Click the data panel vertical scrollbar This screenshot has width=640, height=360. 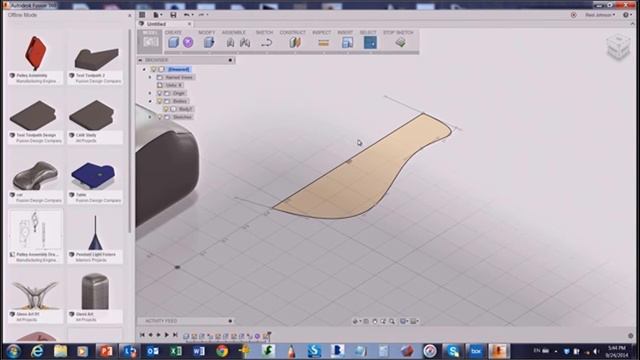click(130, 131)
